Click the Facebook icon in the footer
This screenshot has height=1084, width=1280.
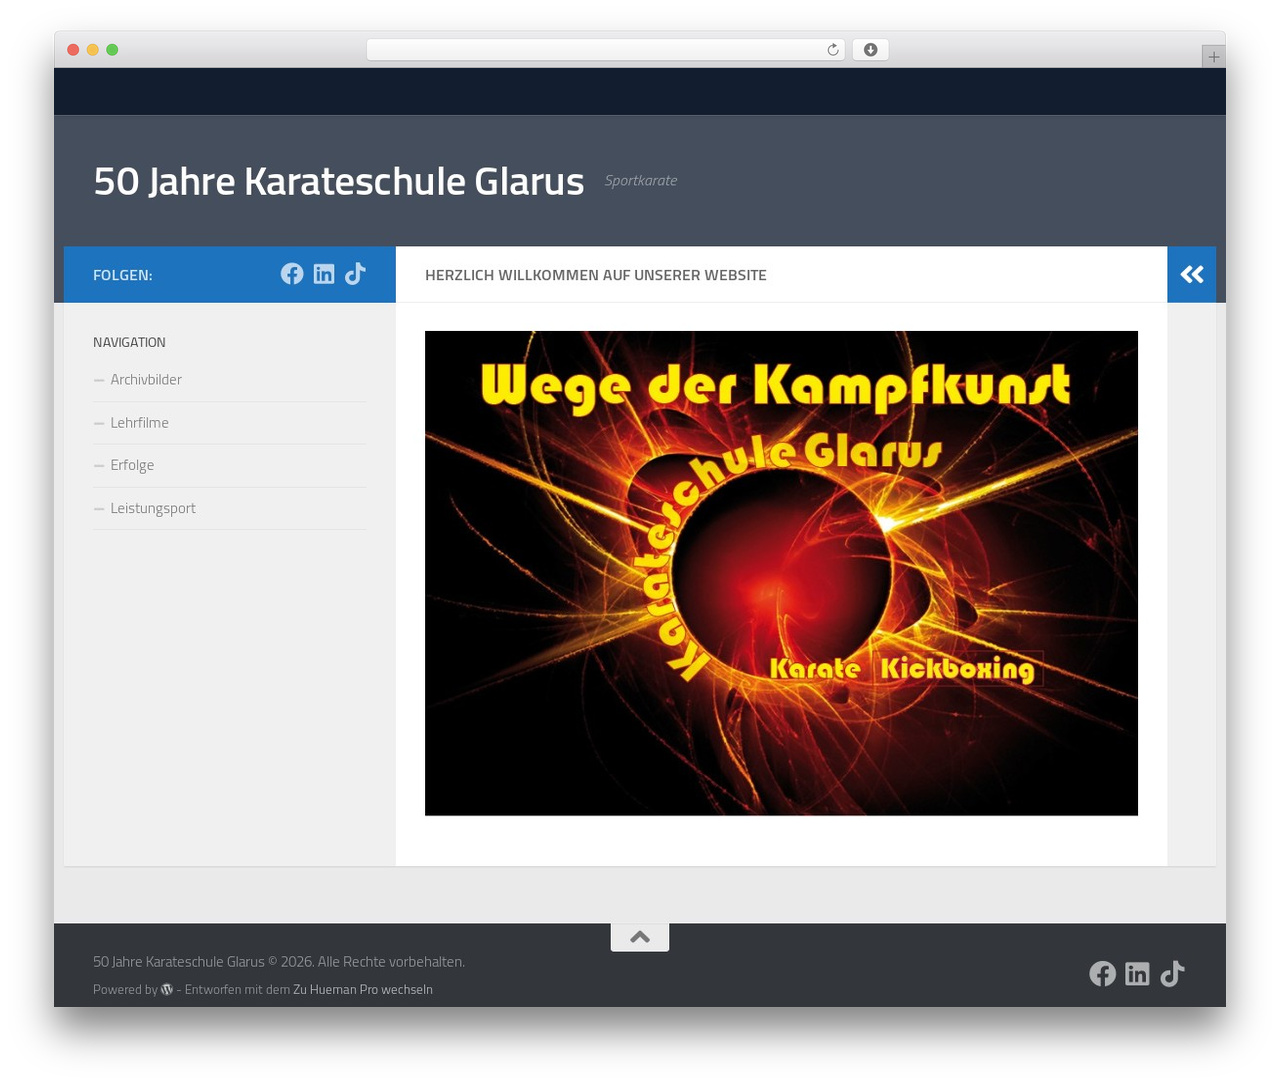[1102, 974]
